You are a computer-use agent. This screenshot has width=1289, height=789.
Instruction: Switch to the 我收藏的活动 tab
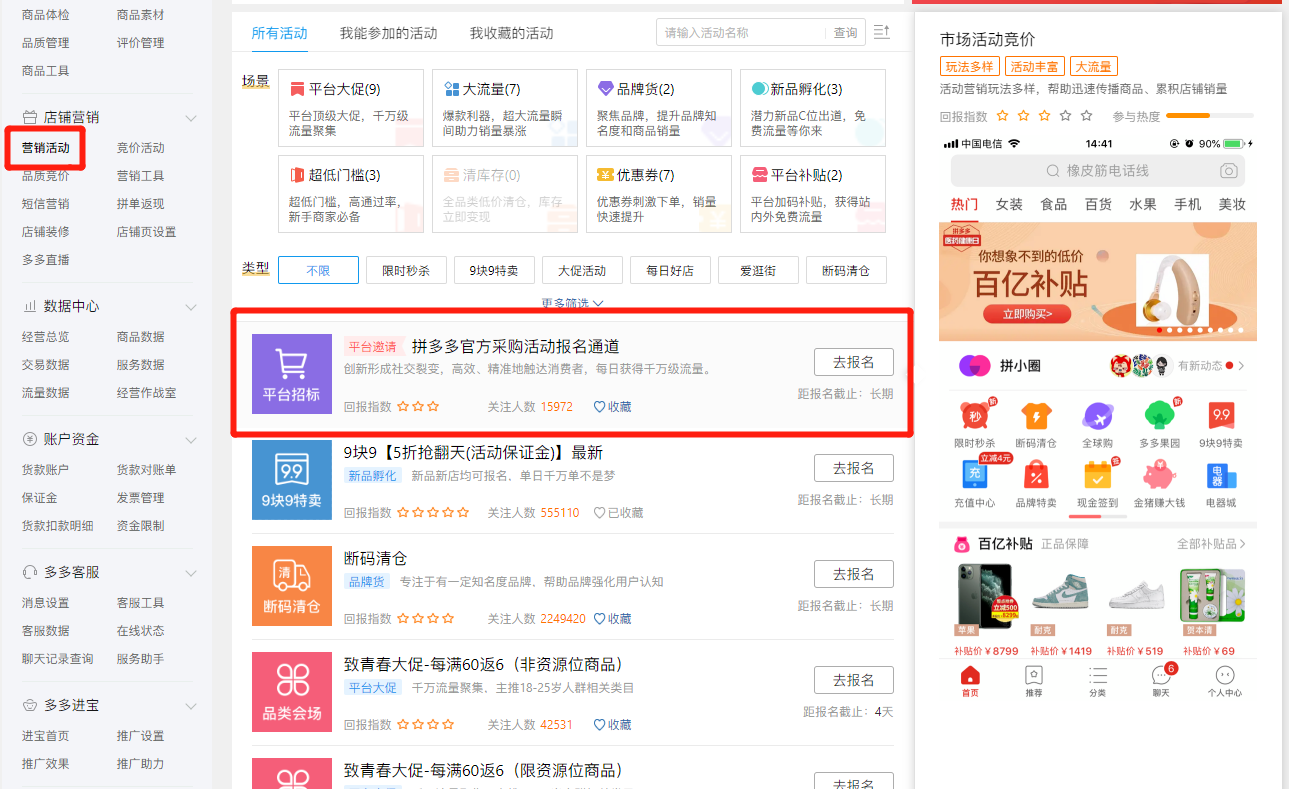tap(512, 33)
